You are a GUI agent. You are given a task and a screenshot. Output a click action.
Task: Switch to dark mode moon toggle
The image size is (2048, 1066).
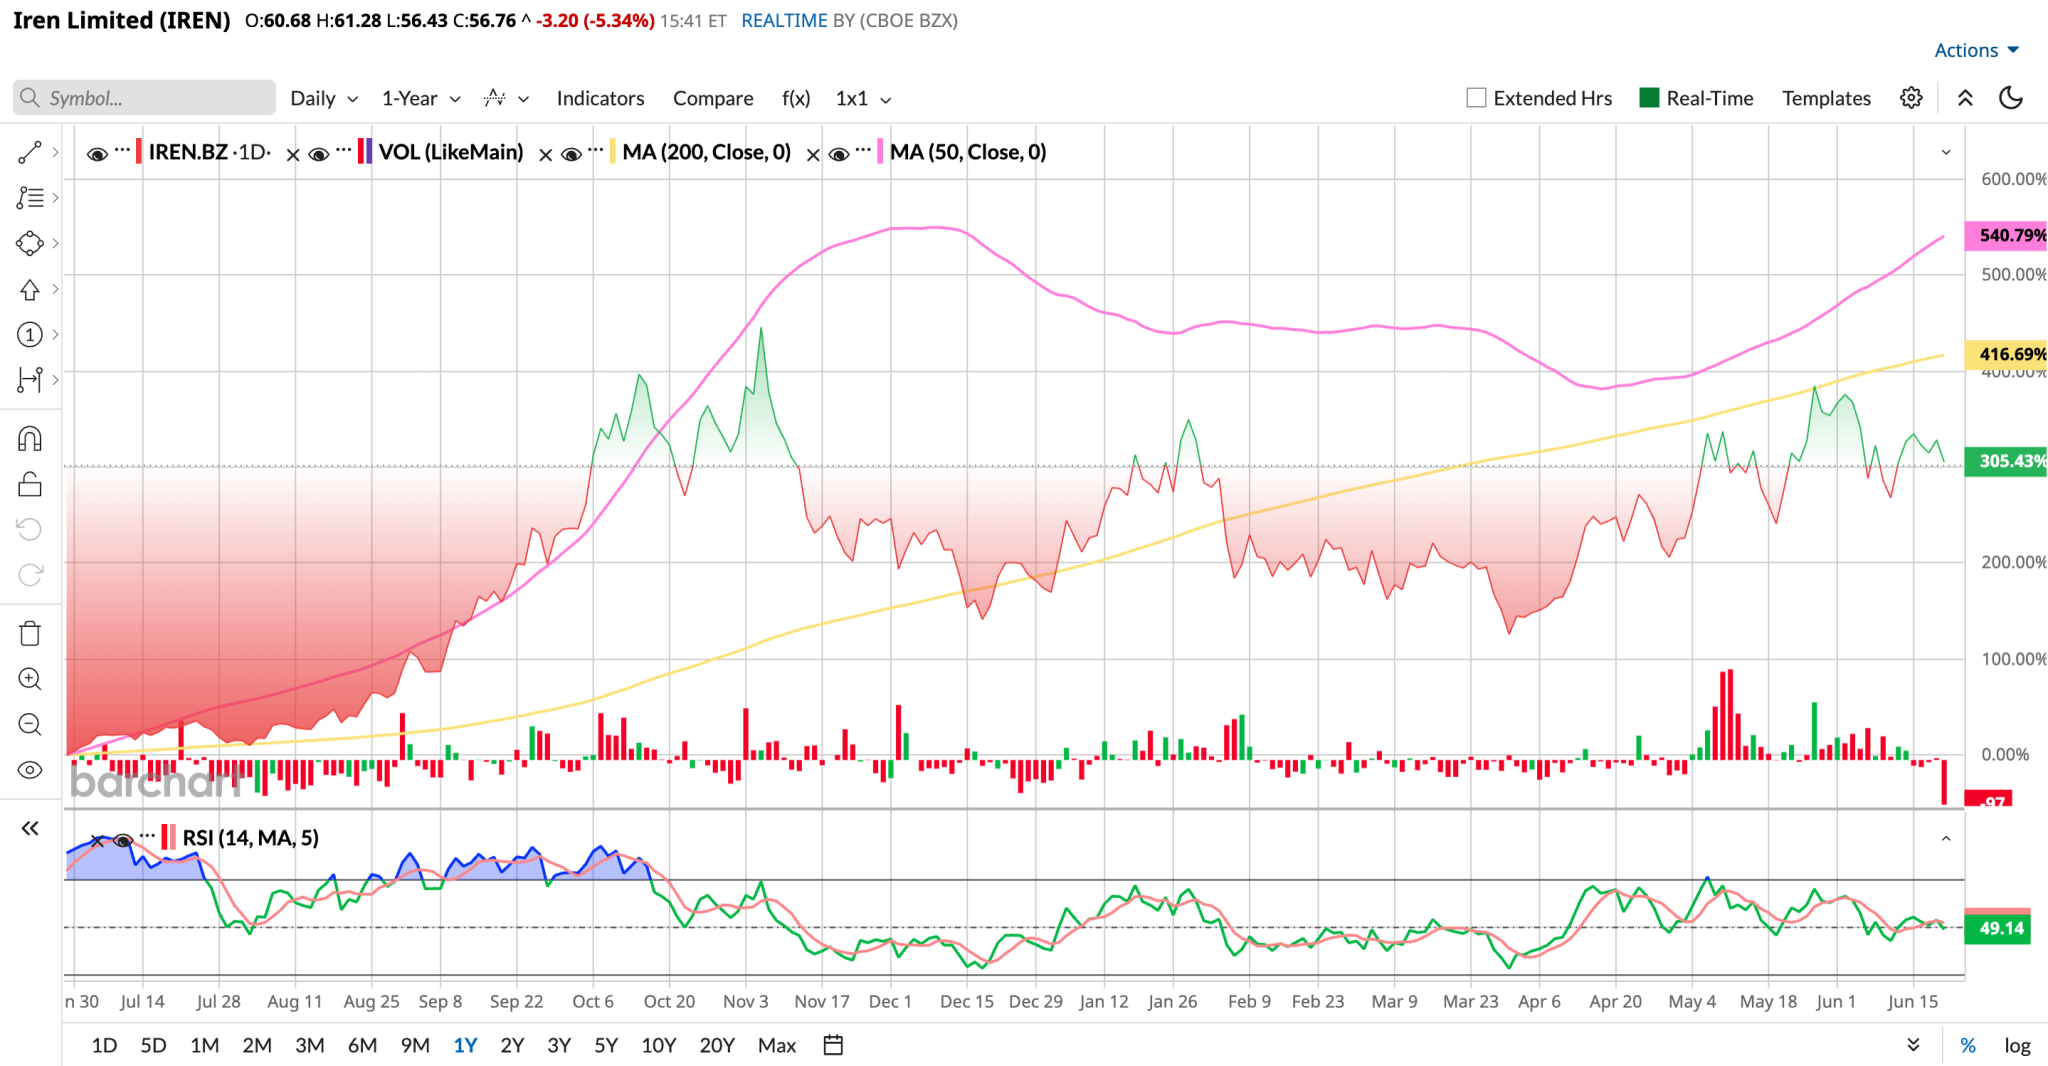pos(2010,98)
